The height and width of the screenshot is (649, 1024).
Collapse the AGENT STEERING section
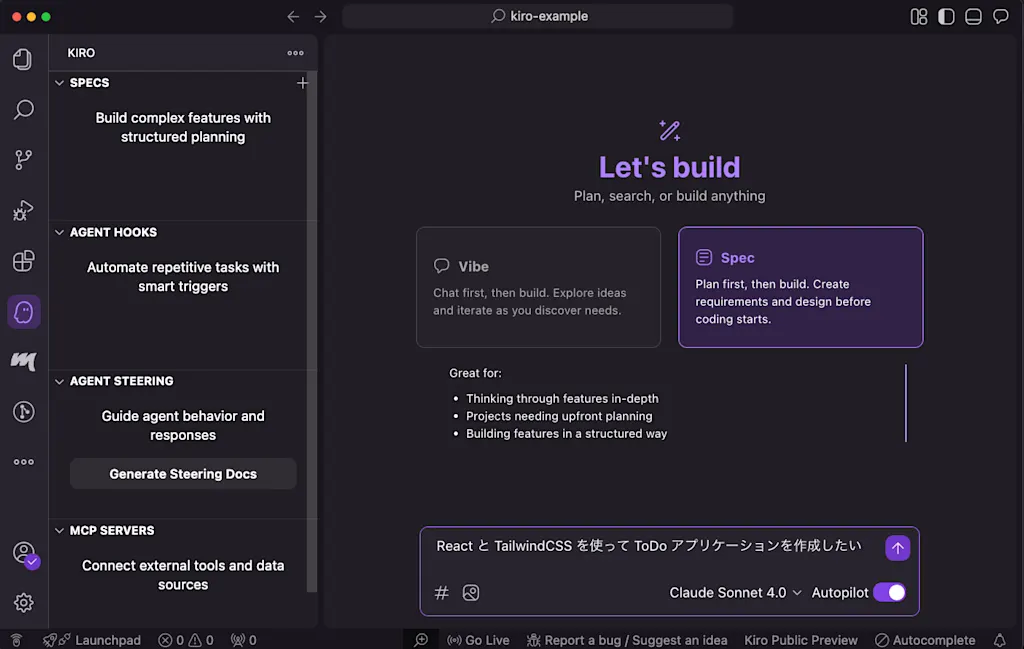[x=59, y=381]
